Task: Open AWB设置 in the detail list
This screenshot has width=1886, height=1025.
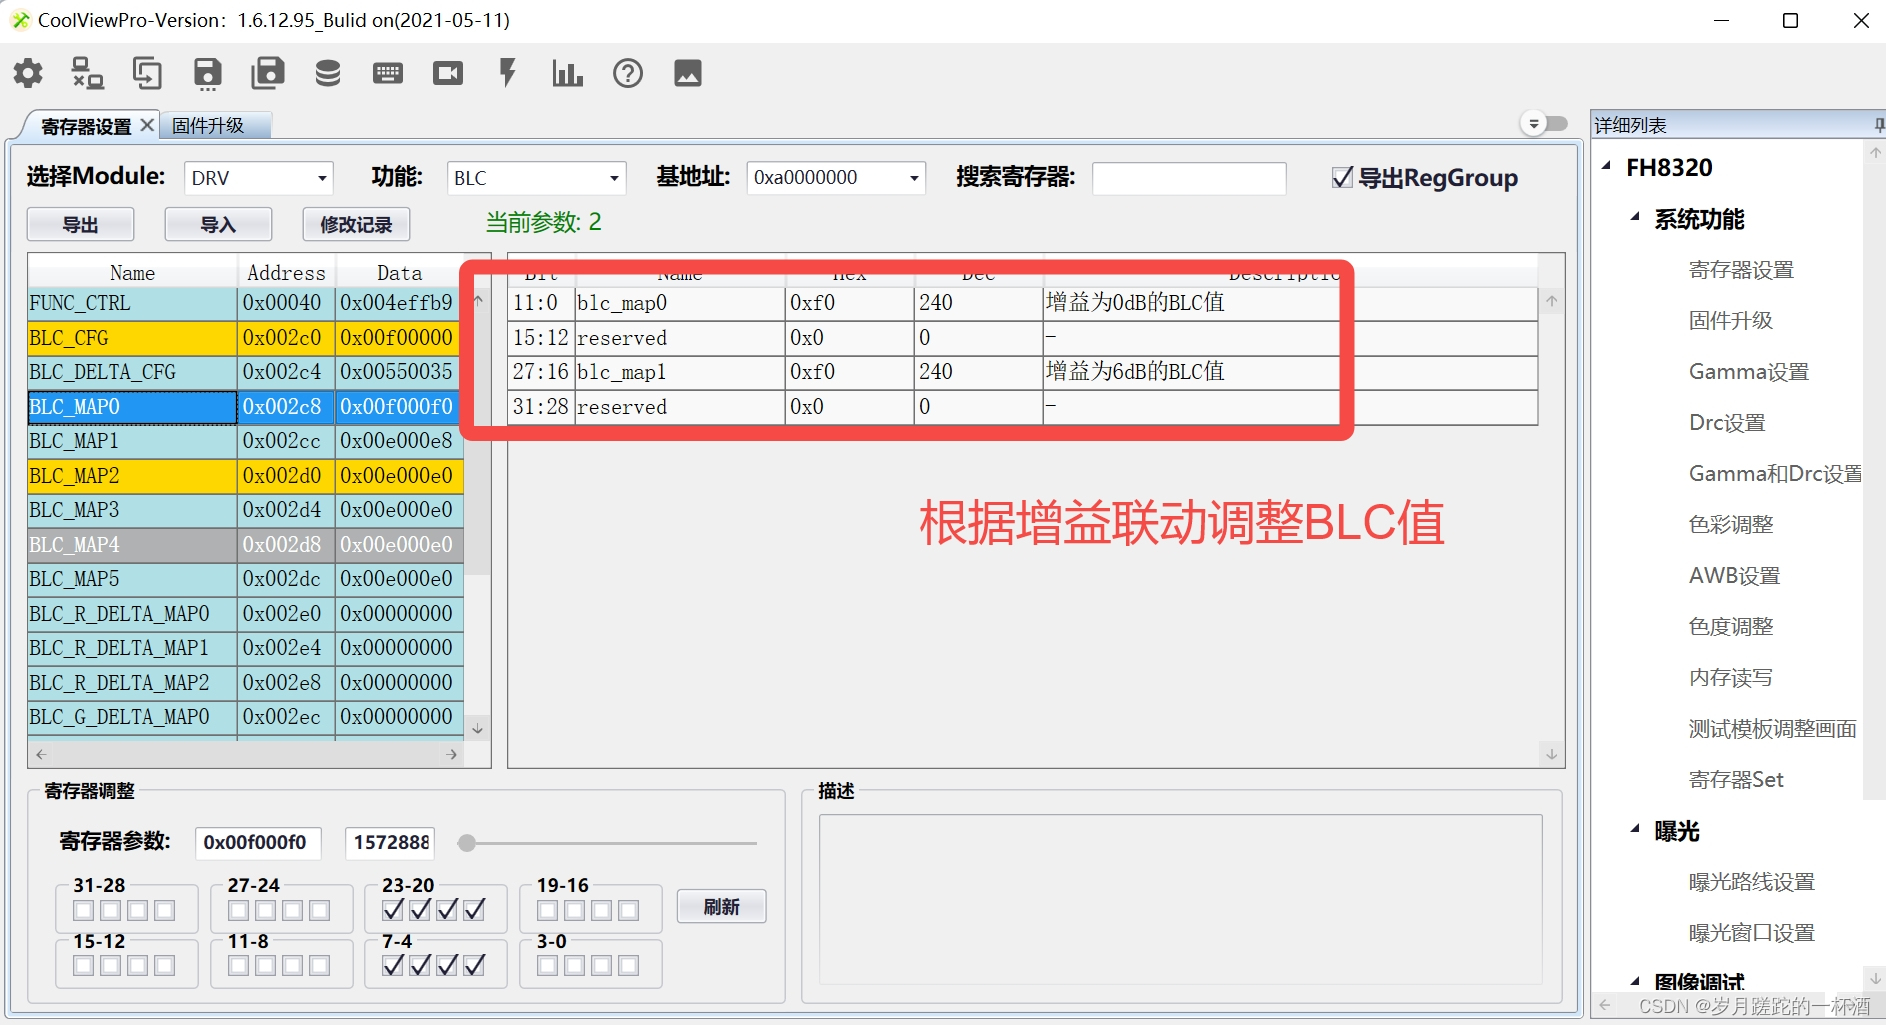Action: click(x=1735, y=576)
